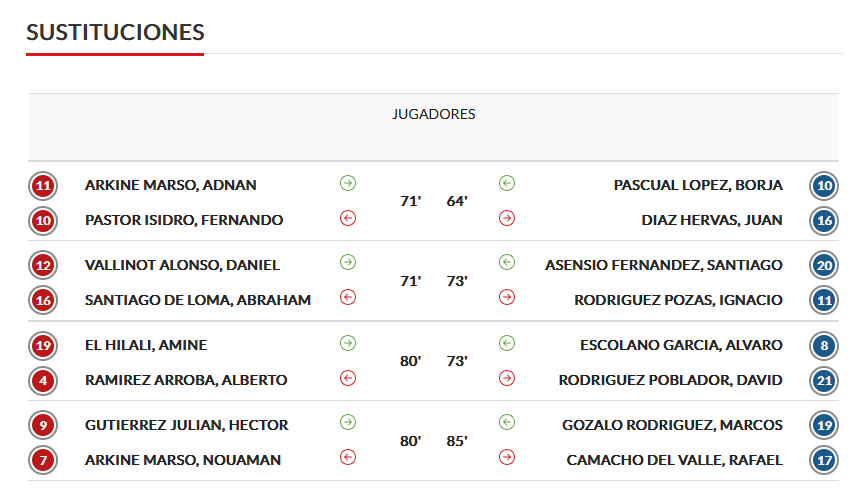Select red number 11 badge of Adnan
The image size is (860, 503).
point(43,186)
